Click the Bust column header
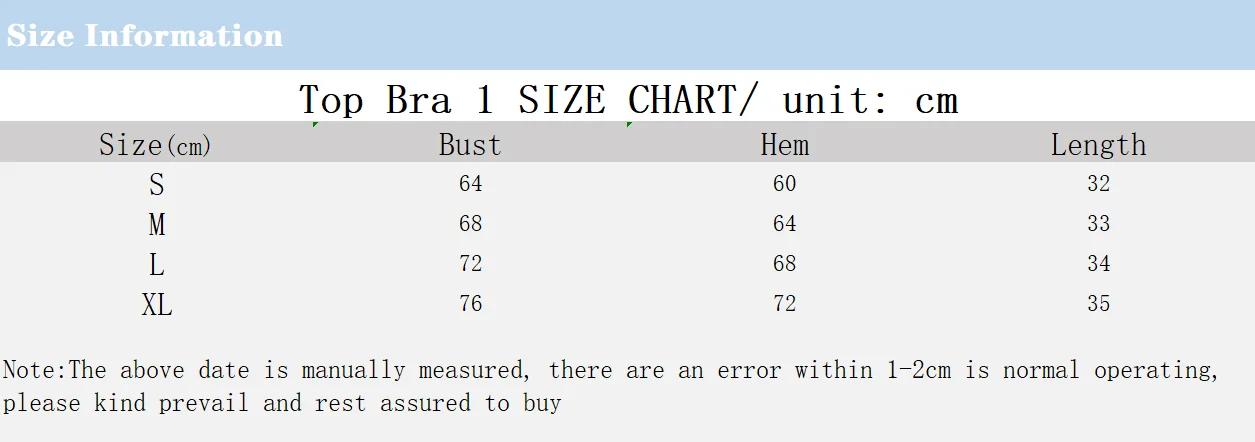Screen dimensions: 1255x442 (470, 145)
